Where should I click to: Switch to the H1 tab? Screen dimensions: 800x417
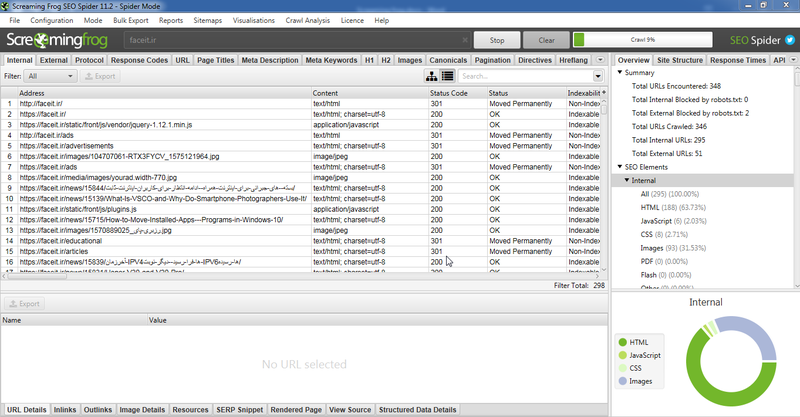[x=369, y=60]
